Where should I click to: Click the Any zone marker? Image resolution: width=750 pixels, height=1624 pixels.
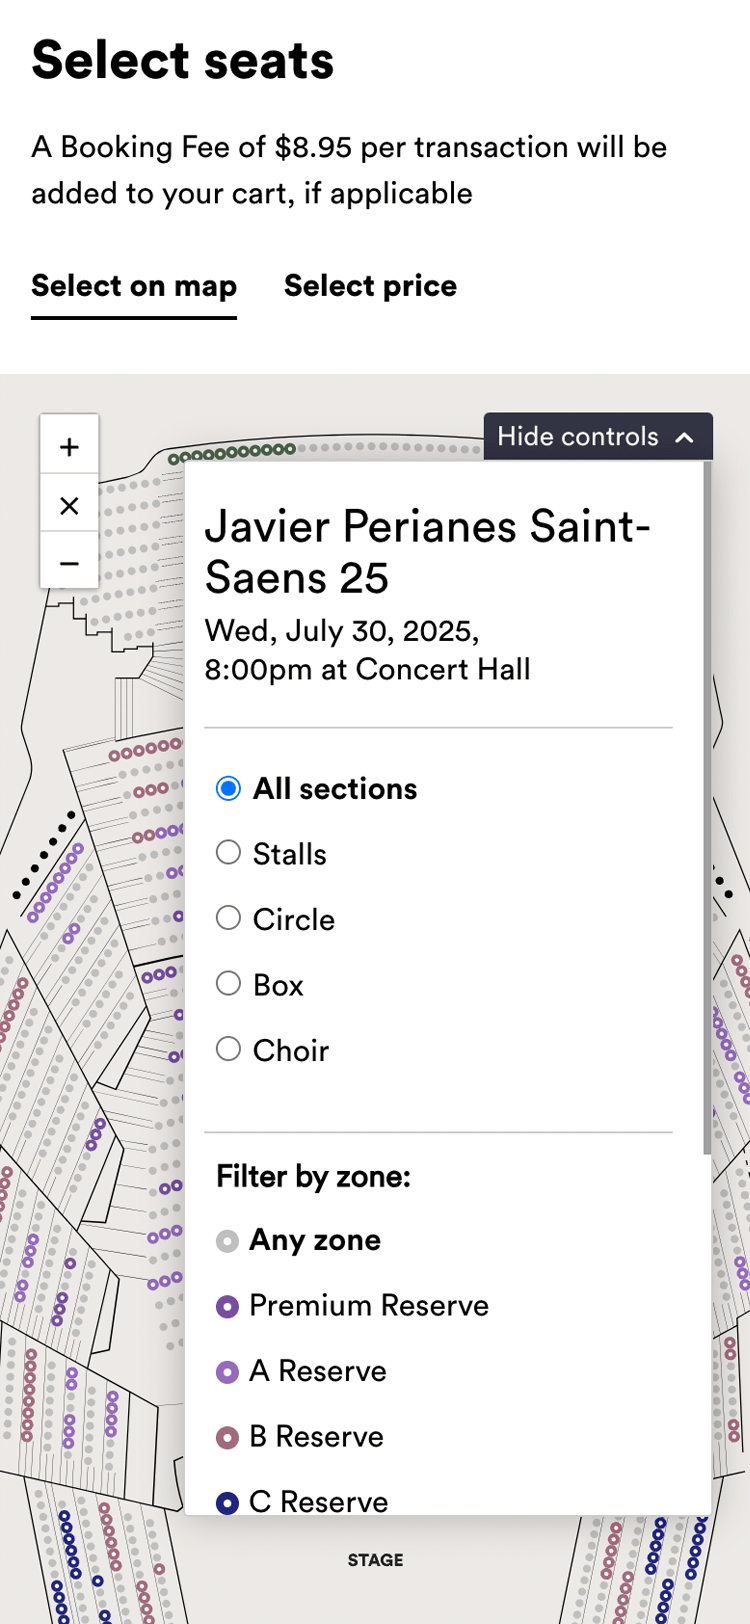(228, 1241)
